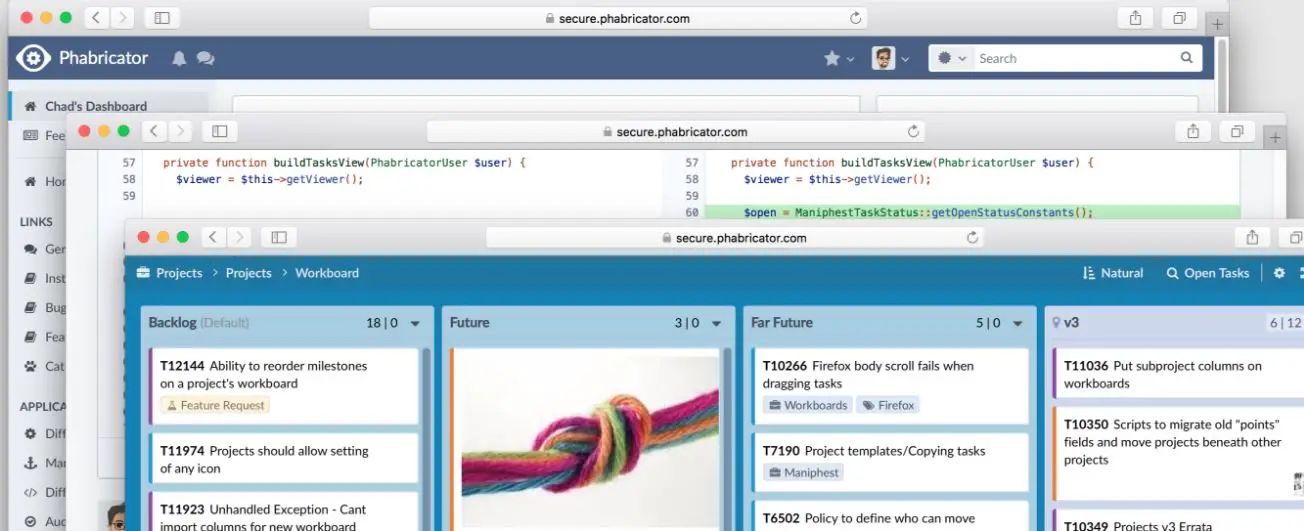1304x531 pixels.
Task: Click Firefox tag on T10266
Action: [x=888, y=405]
